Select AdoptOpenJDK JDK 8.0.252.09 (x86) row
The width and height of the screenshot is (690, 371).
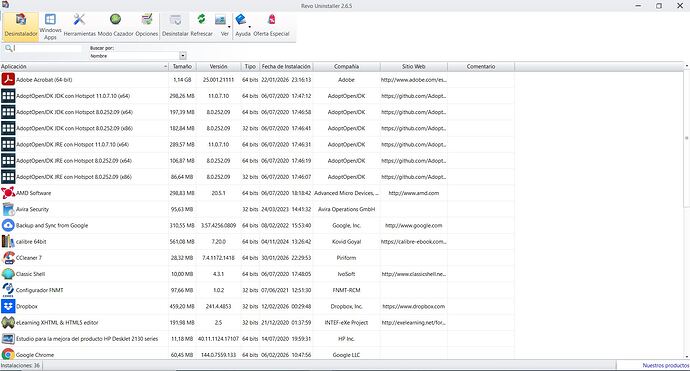click(257, 128)
